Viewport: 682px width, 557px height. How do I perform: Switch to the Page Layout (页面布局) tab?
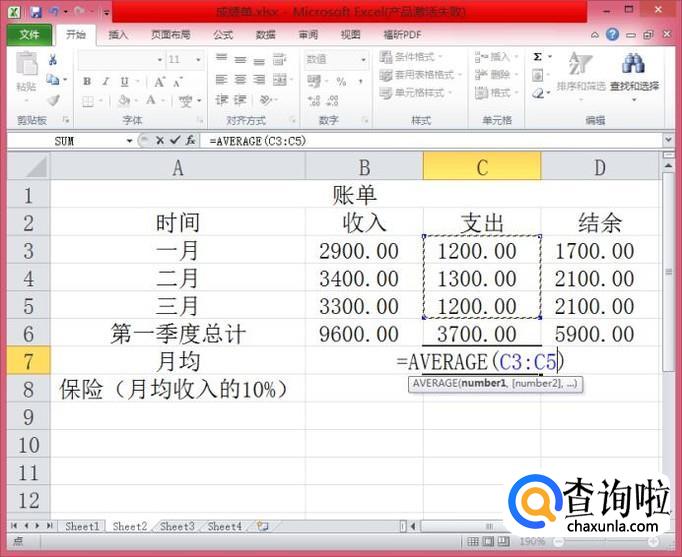coord(170,35)
